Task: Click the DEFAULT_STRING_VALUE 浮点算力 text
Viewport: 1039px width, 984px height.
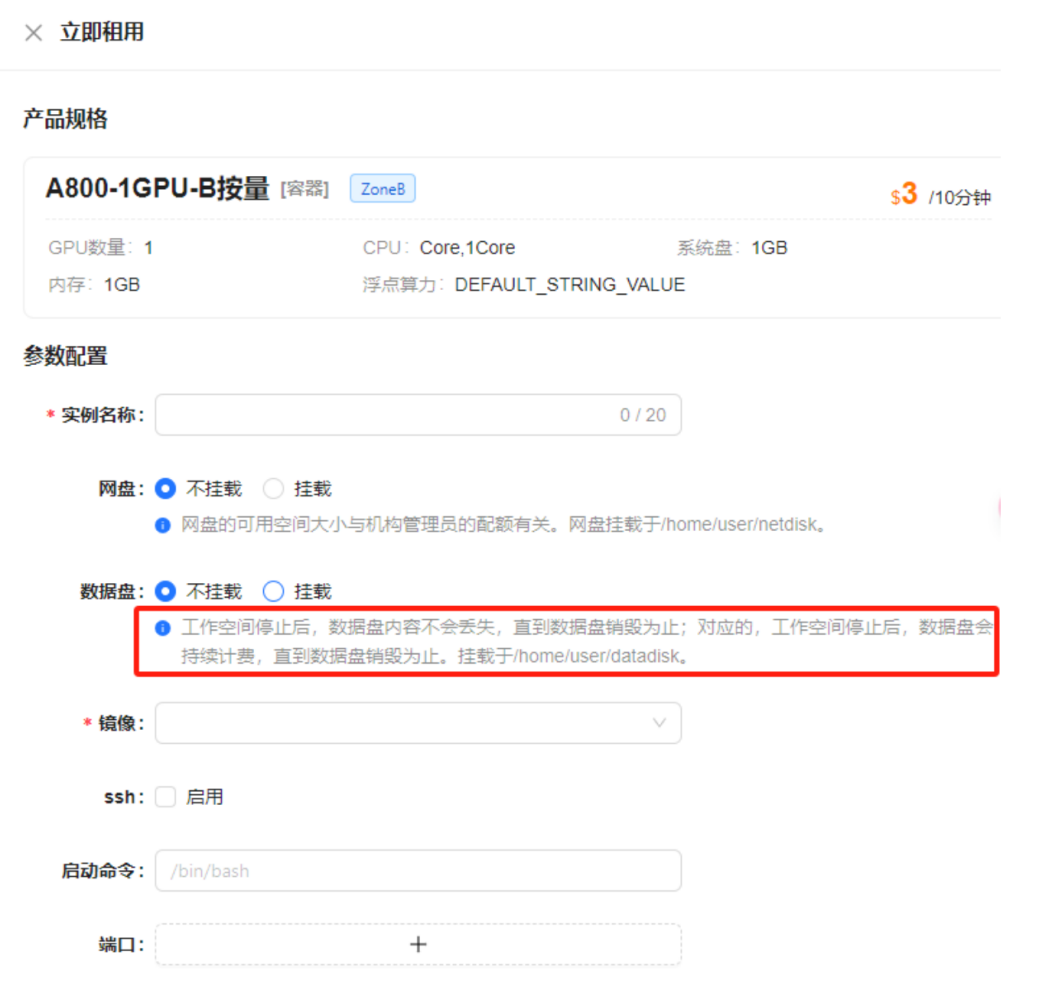Action: pyautogui.click(x=569, y=285)
